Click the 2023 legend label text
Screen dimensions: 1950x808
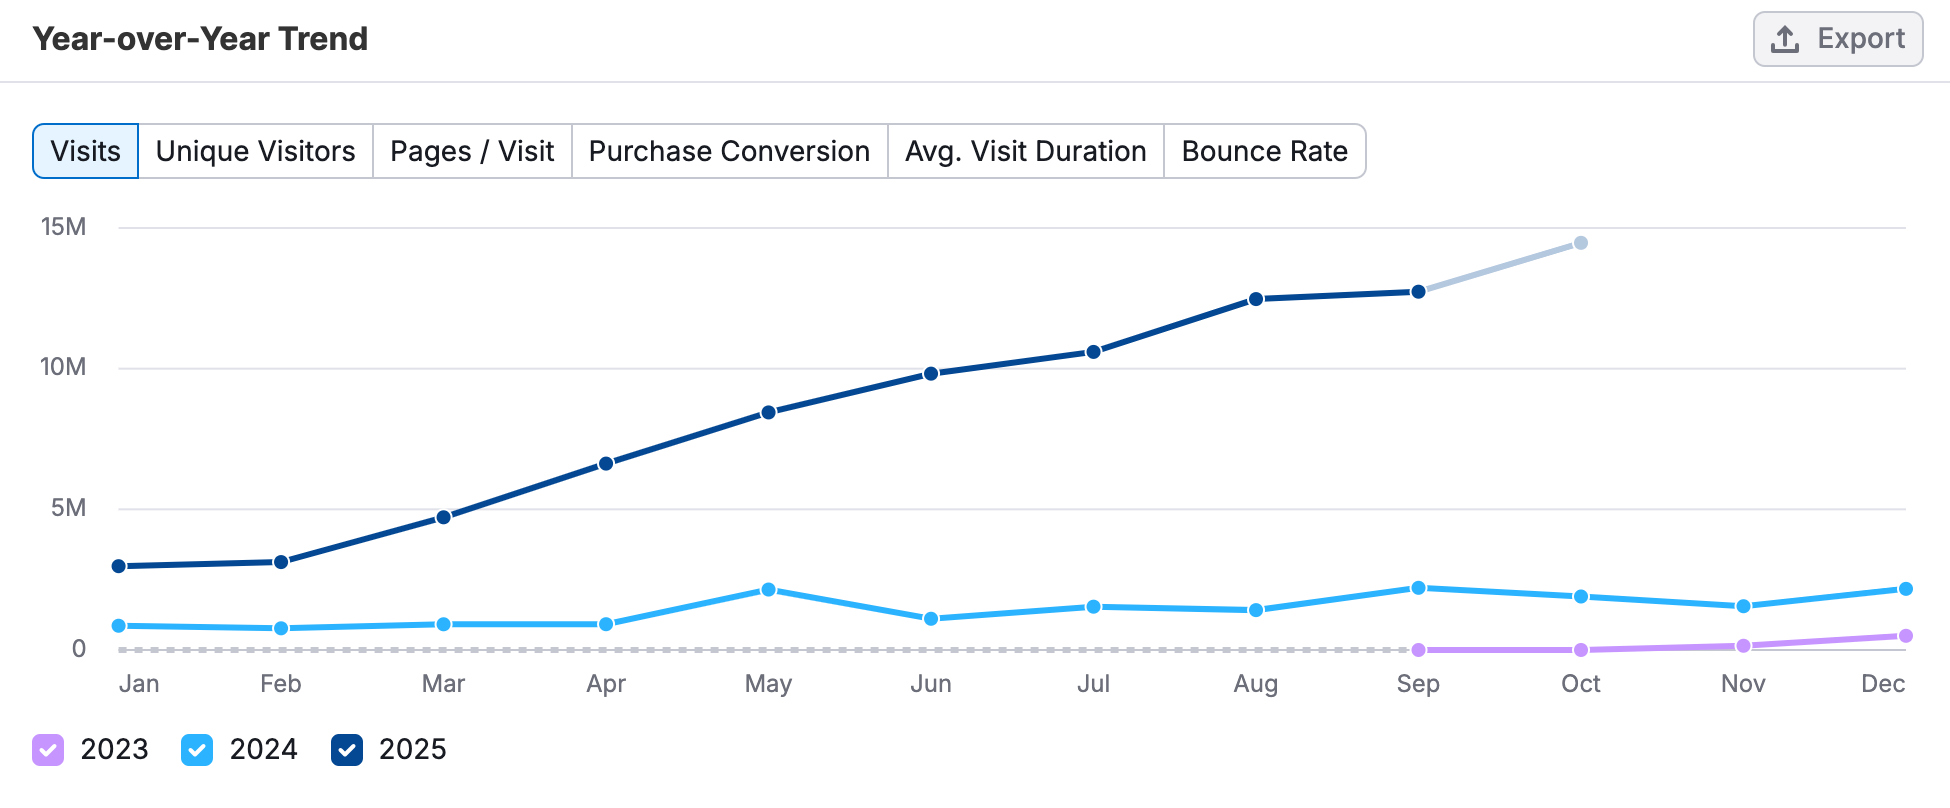[114, 750]
